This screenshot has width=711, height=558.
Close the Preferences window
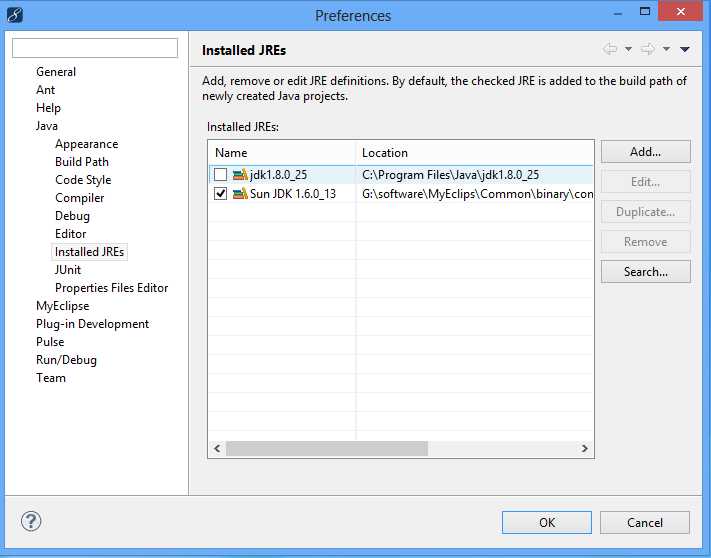tap(680, 11)
